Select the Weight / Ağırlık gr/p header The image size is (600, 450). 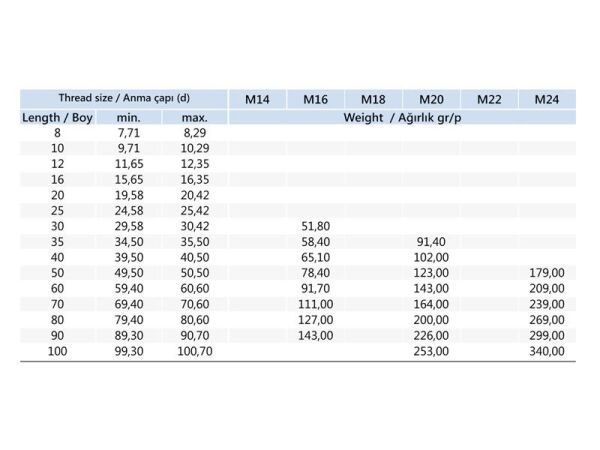(403, 117)
